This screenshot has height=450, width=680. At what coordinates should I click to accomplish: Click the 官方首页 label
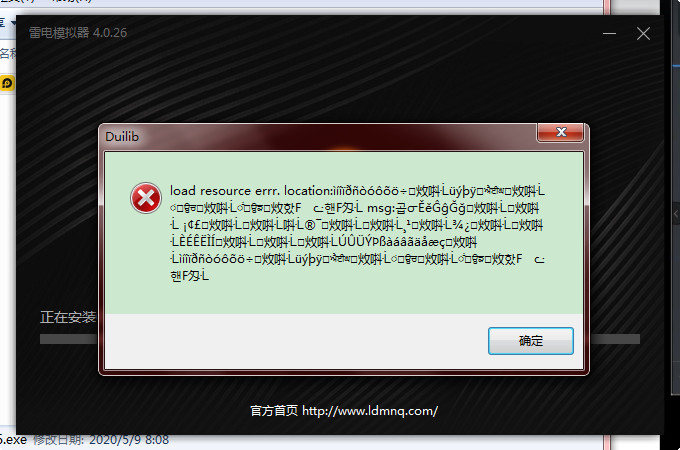[x=274, y=411]
